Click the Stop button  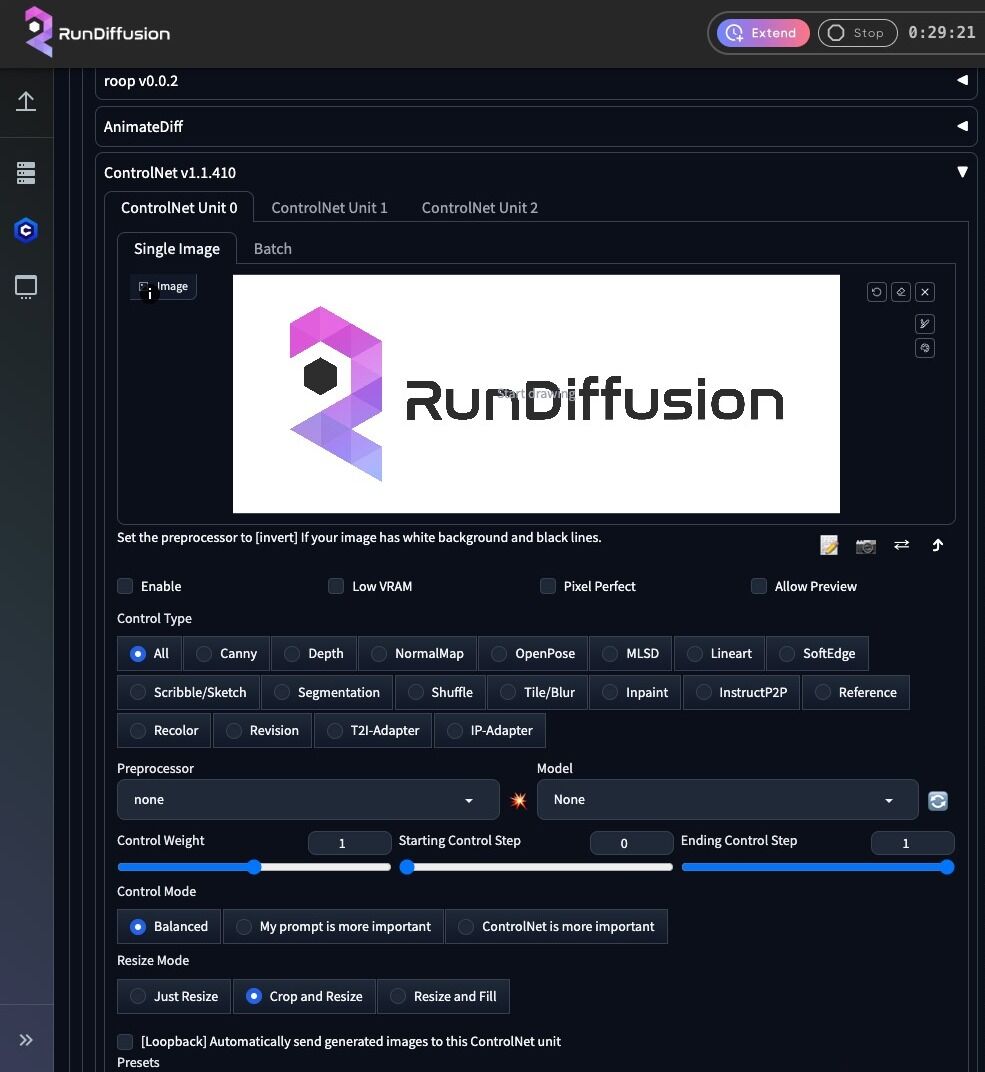[x=857, y=33]
